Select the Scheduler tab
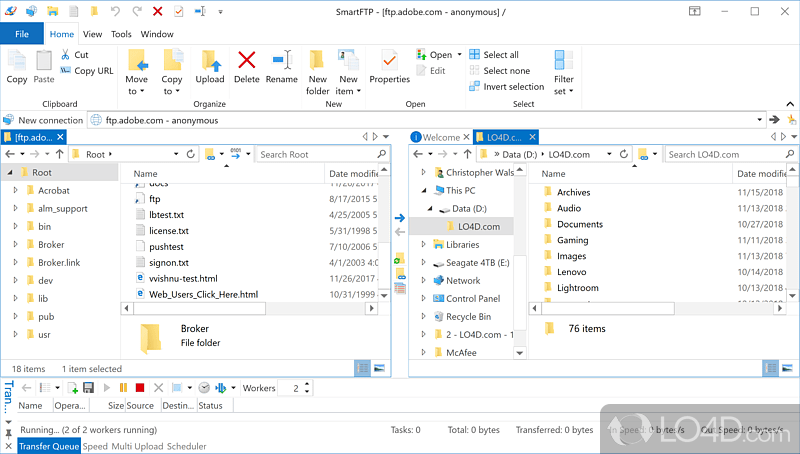800x454 pixels. (187, 446)
